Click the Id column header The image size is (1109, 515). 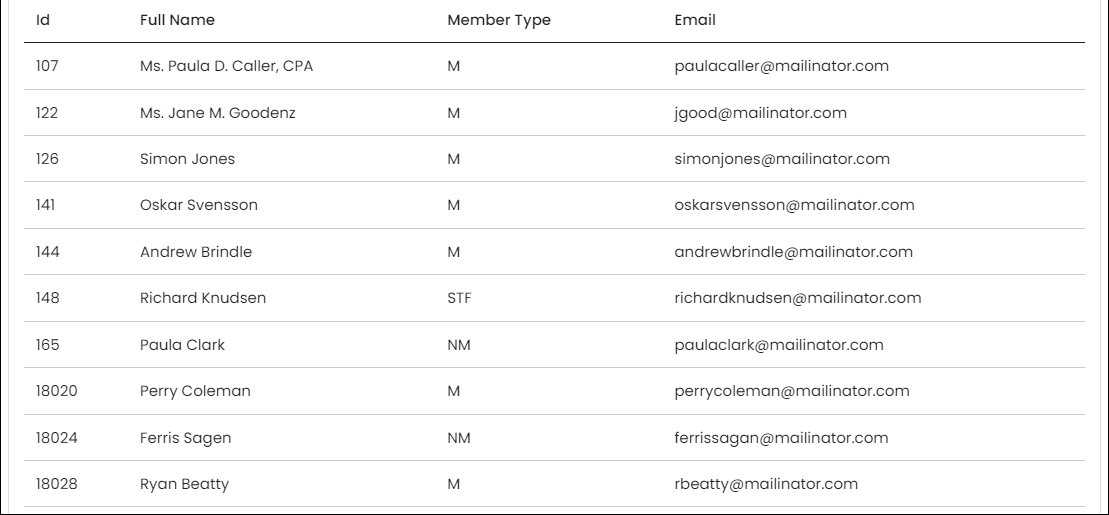tap(43, 20)
